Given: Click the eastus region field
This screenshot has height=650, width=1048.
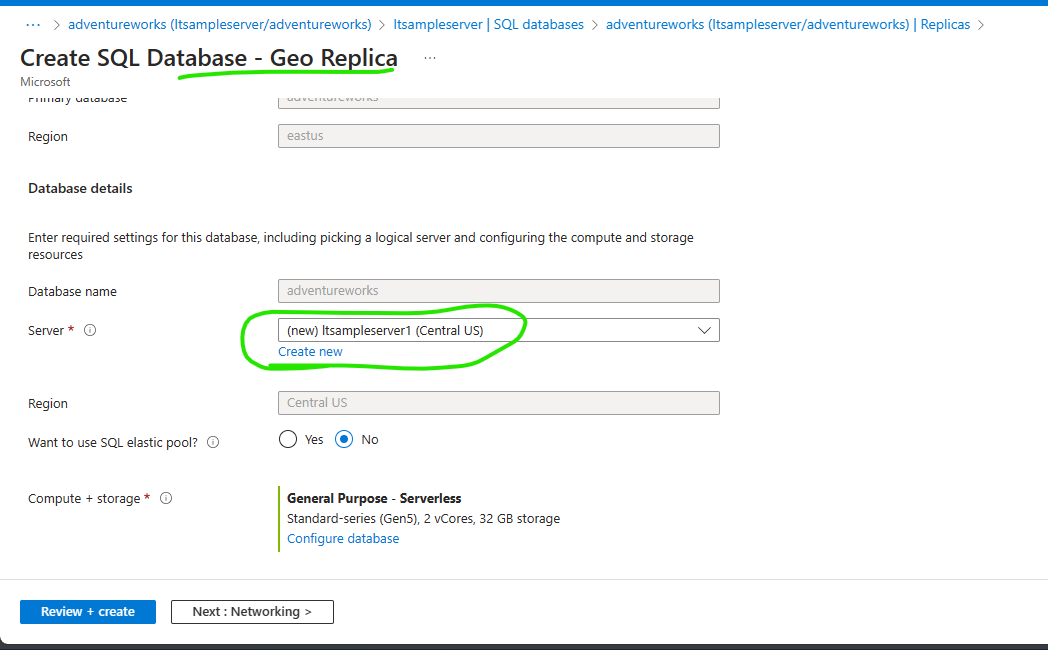Looking at the screenshot, I should 499,136.
